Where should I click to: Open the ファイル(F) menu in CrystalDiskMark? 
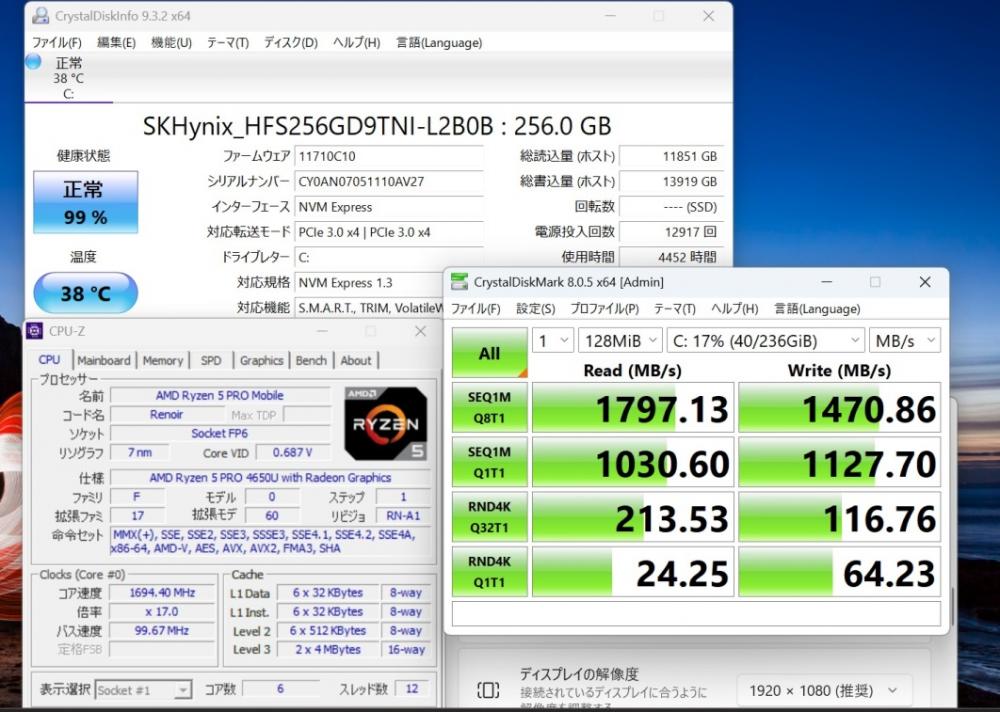click(476, 309)
